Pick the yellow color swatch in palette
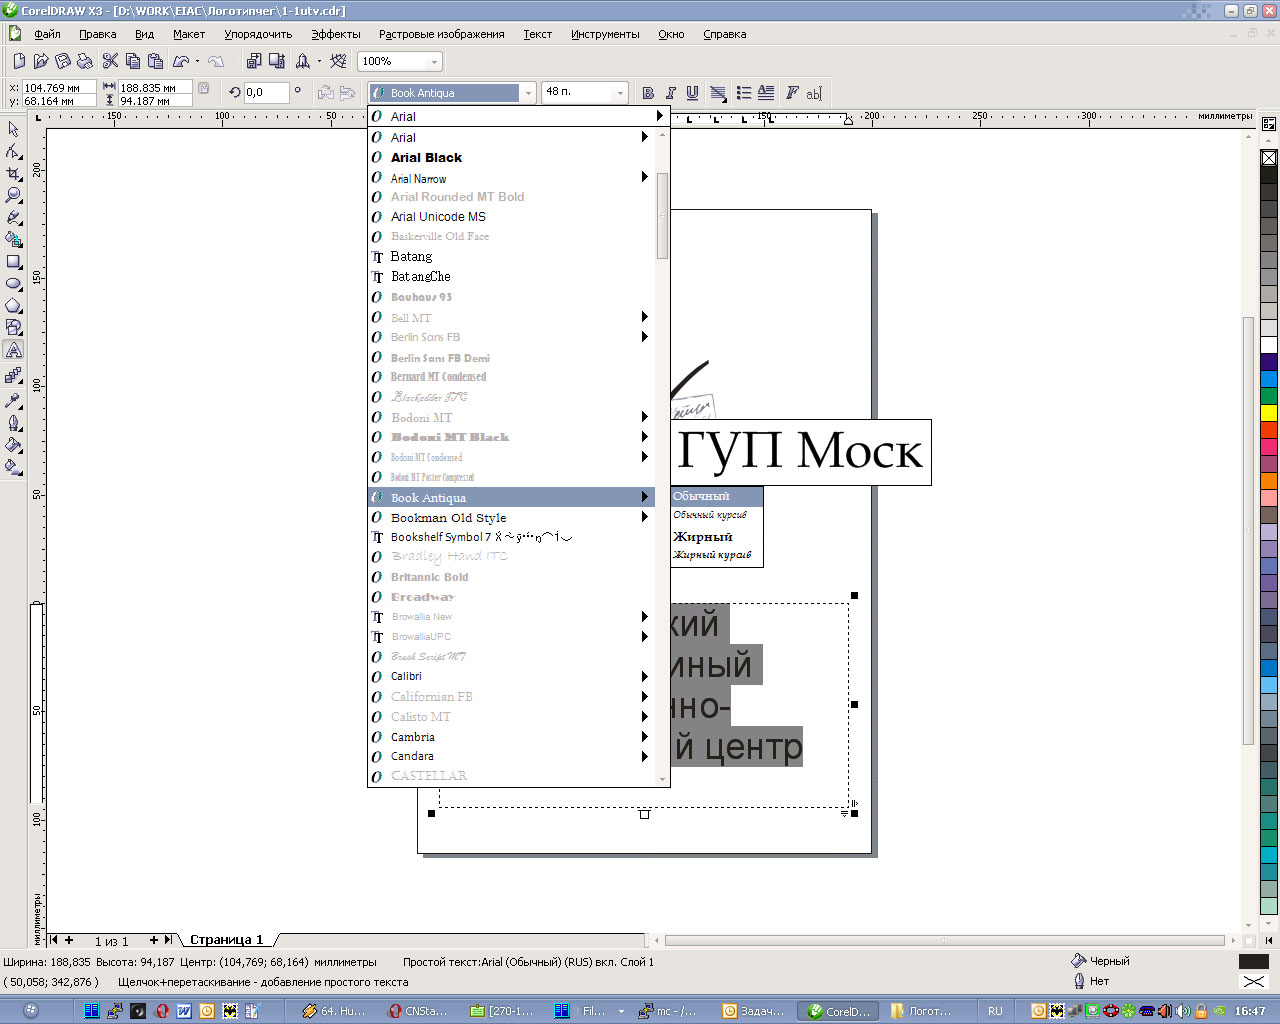 [x=1269, y=413]
